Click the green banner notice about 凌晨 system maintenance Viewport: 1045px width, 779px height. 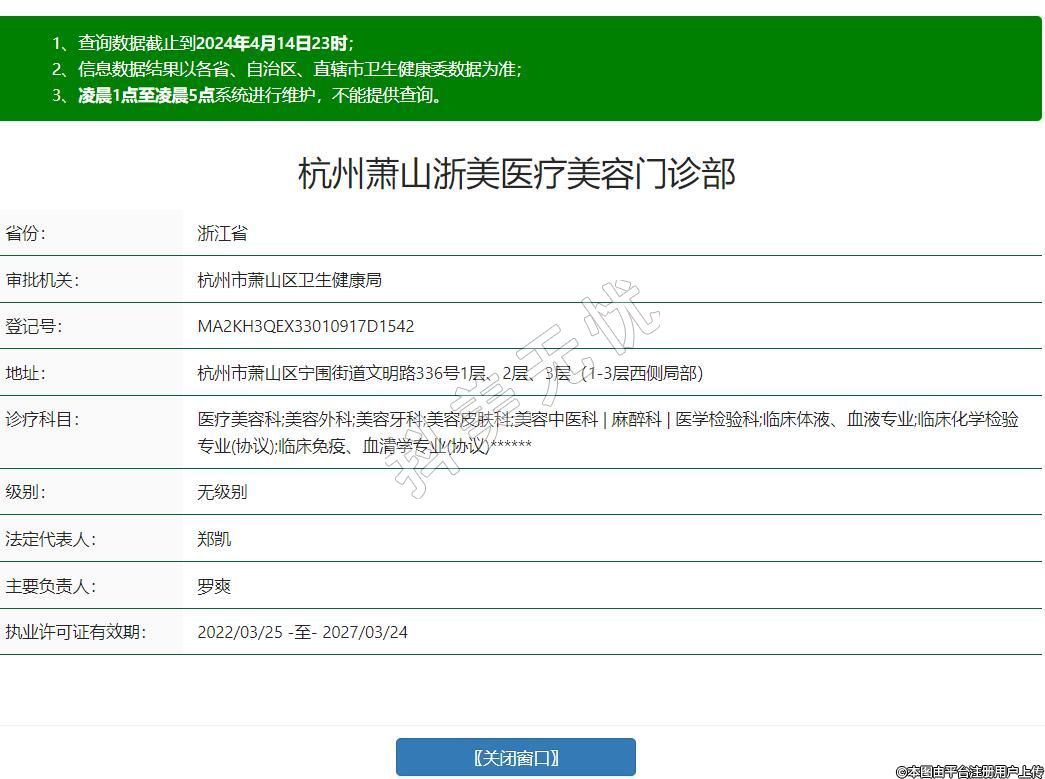coord(260,96)
